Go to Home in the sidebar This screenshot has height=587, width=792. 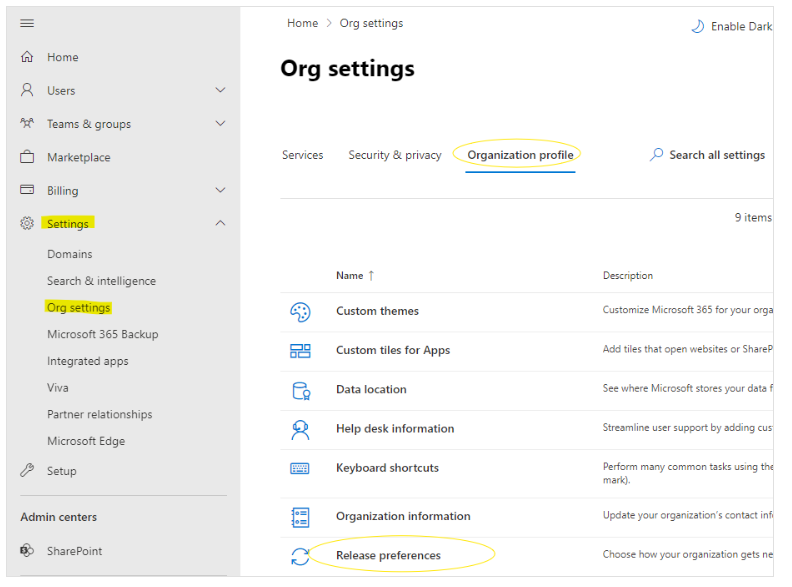63,57
